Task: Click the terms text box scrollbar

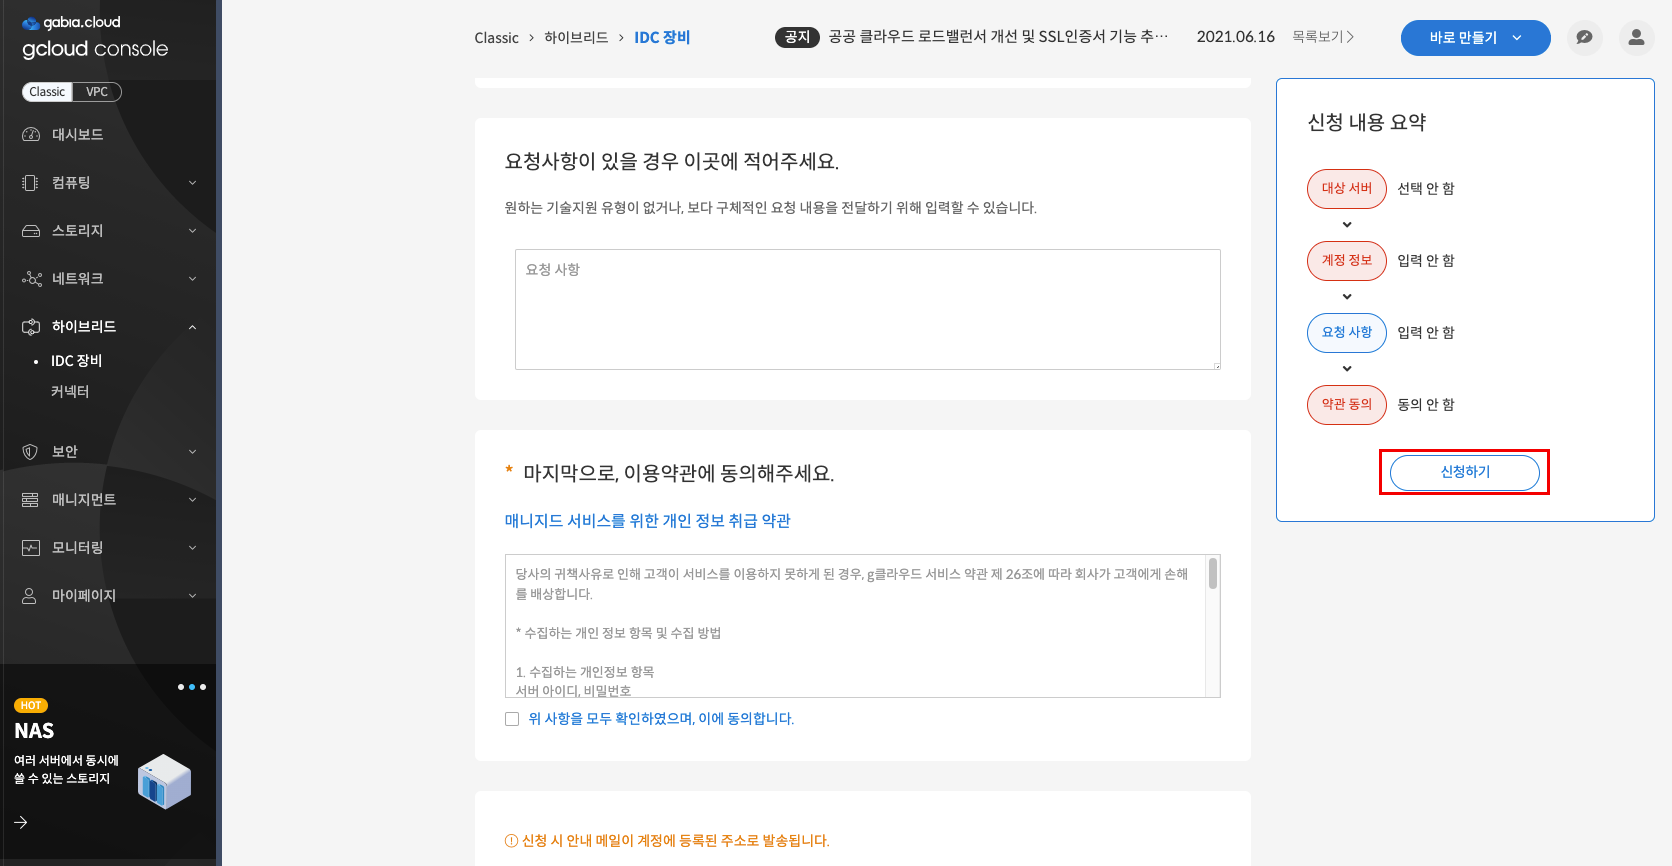Action: 1212,574
